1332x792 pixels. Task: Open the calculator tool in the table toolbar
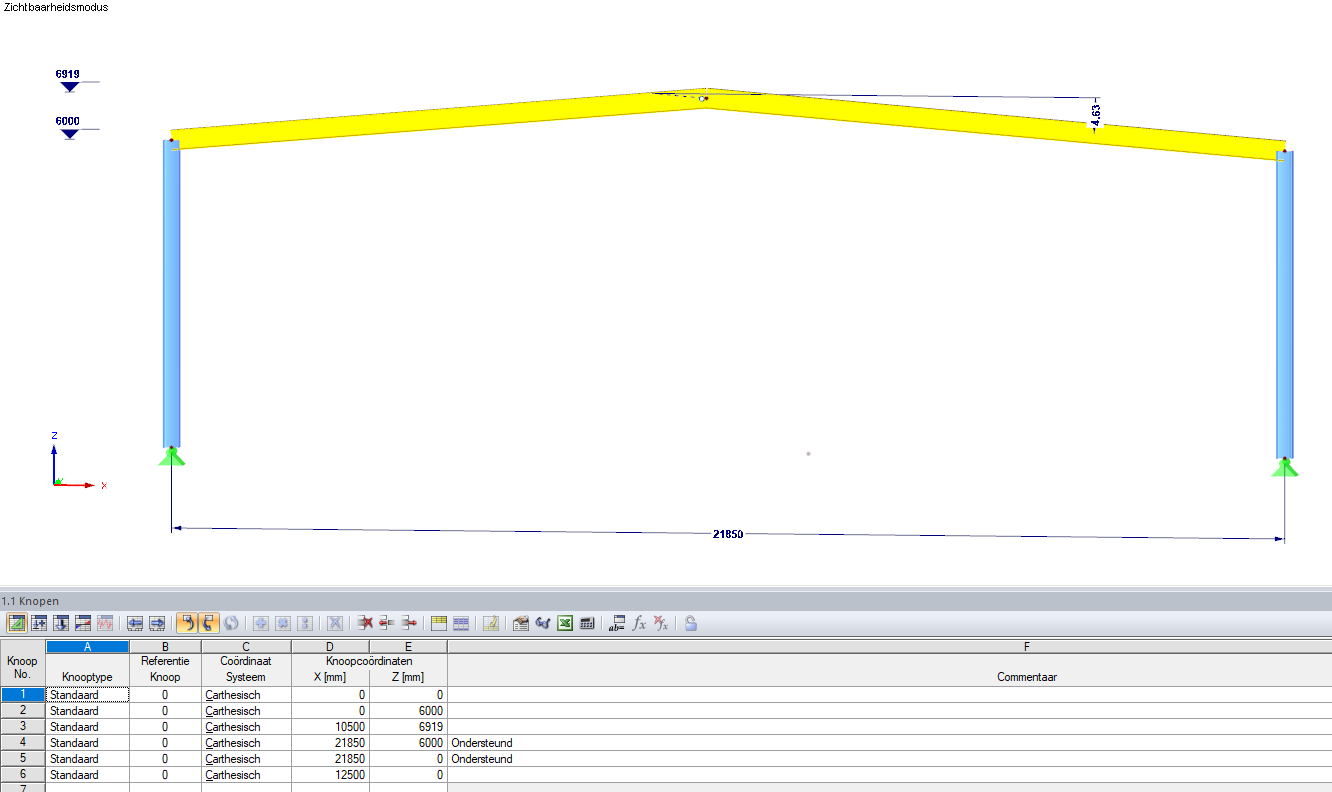pos(587,622)
